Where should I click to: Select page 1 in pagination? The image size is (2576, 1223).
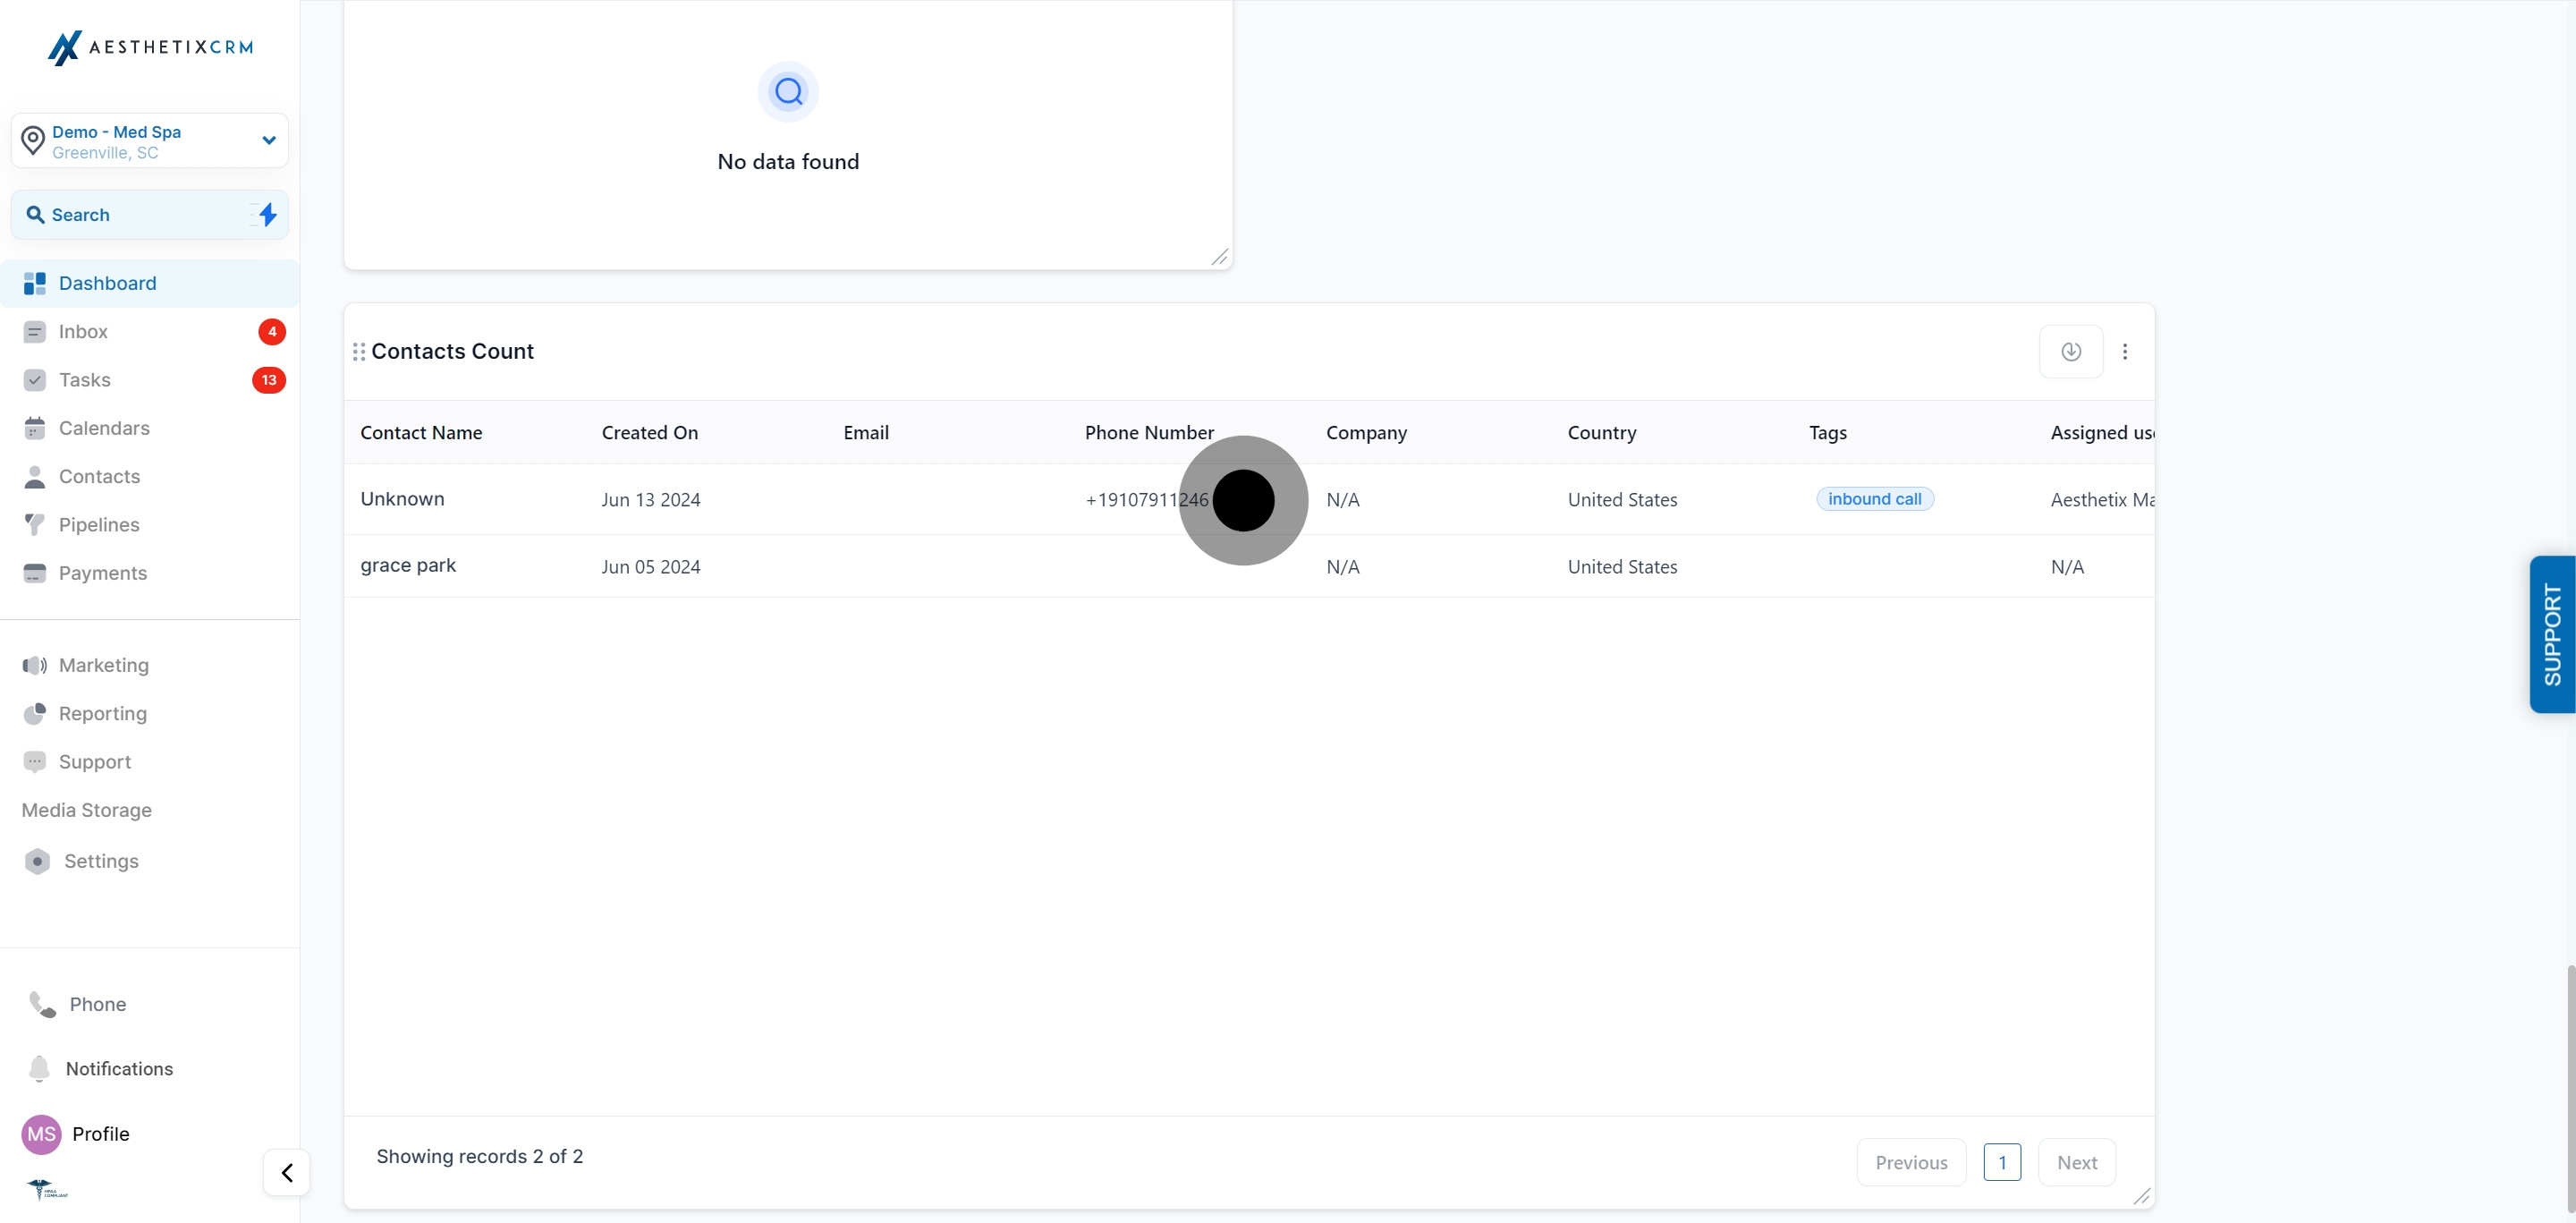(x=2001, y=1163)
